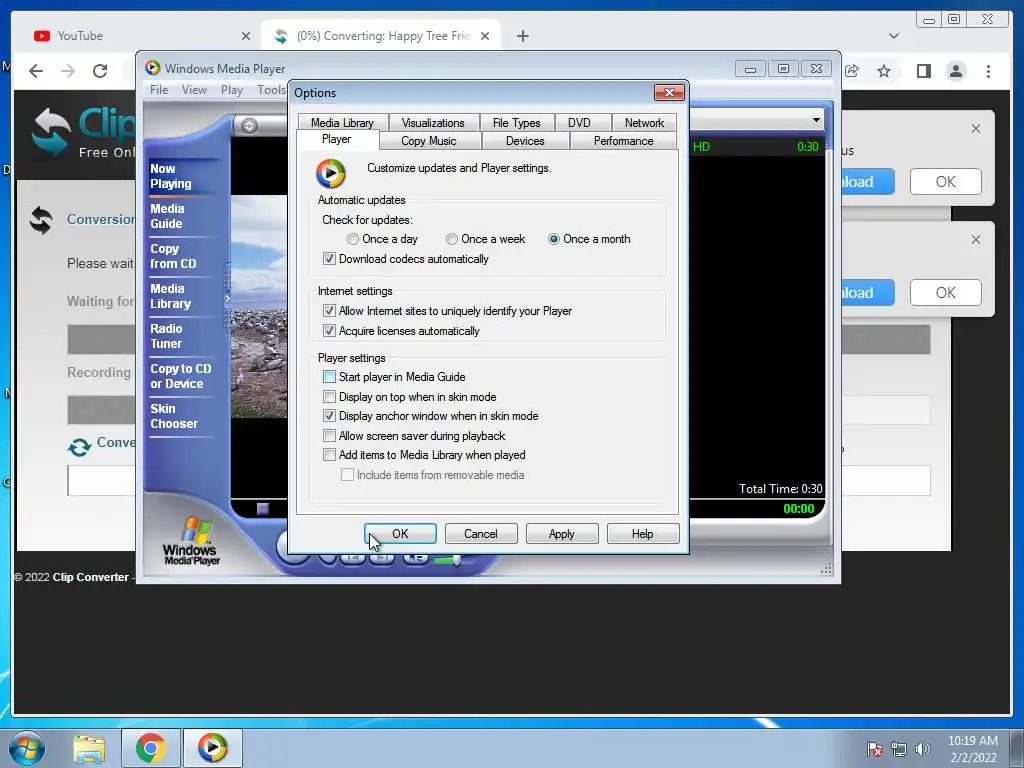Open Media Guide in Media Player

coord(167,216)
